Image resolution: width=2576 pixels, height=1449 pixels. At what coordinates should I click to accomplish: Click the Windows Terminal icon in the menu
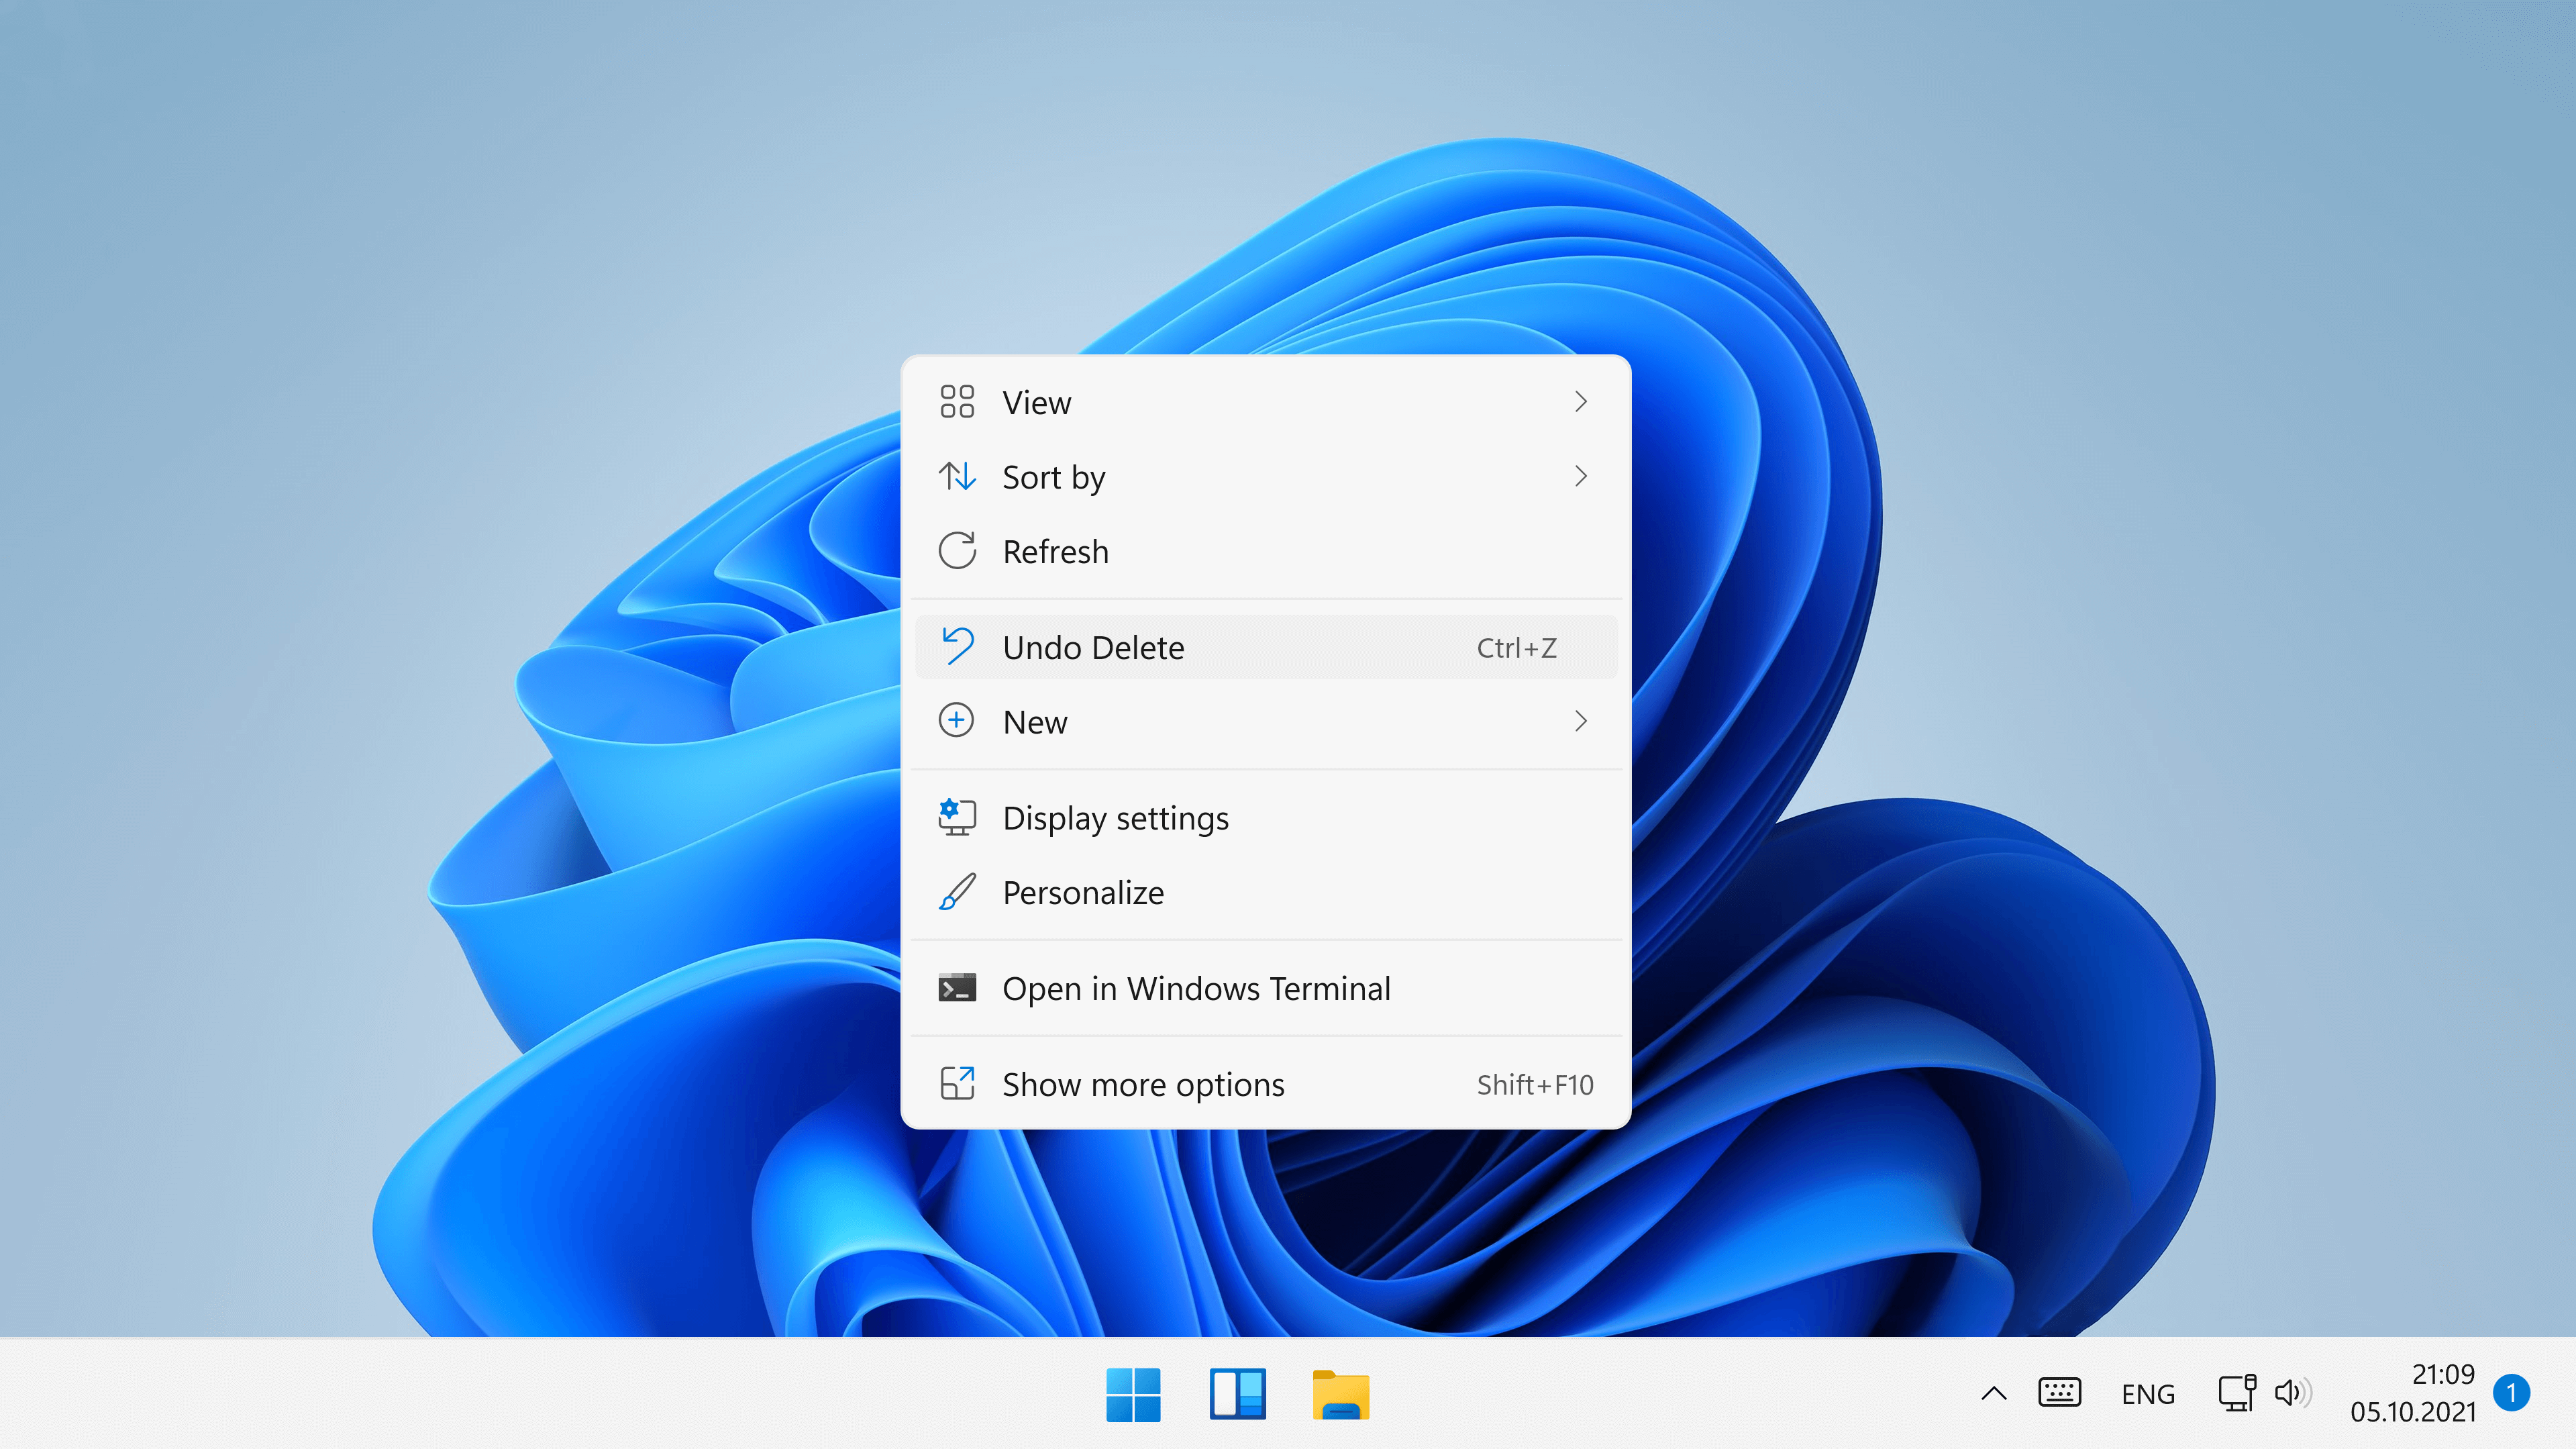957,988
